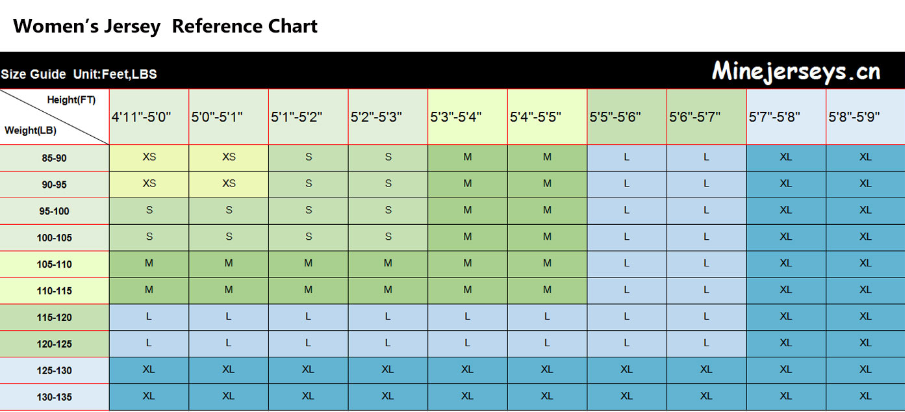Click the 105-110 weight row label

[x=54, y=264]
